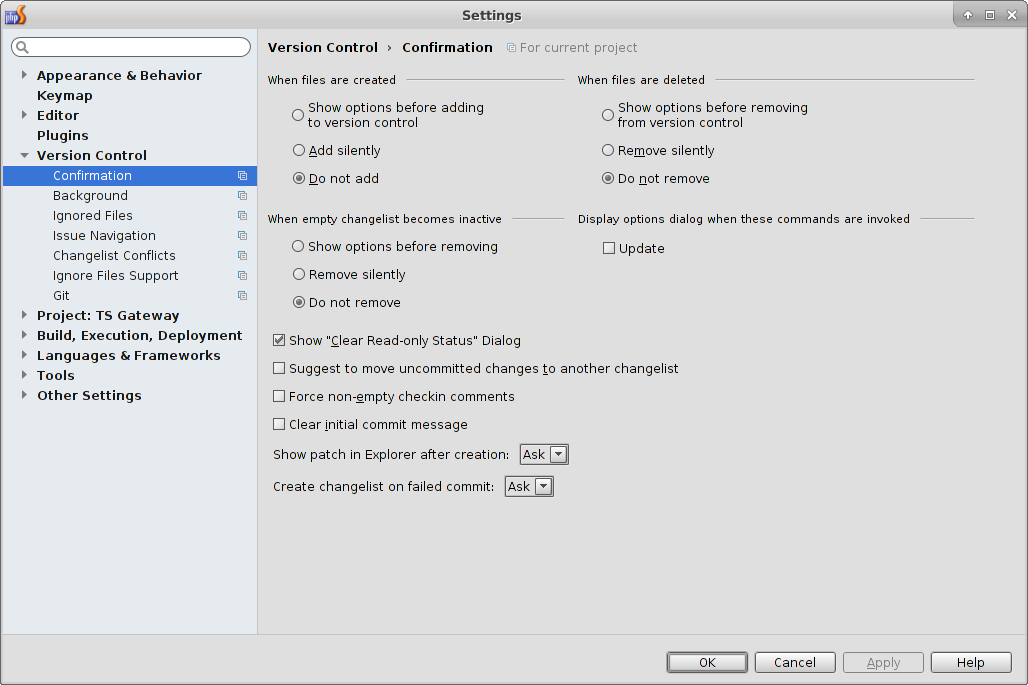
Task: Maximize the Settings window
Action: 990,14
